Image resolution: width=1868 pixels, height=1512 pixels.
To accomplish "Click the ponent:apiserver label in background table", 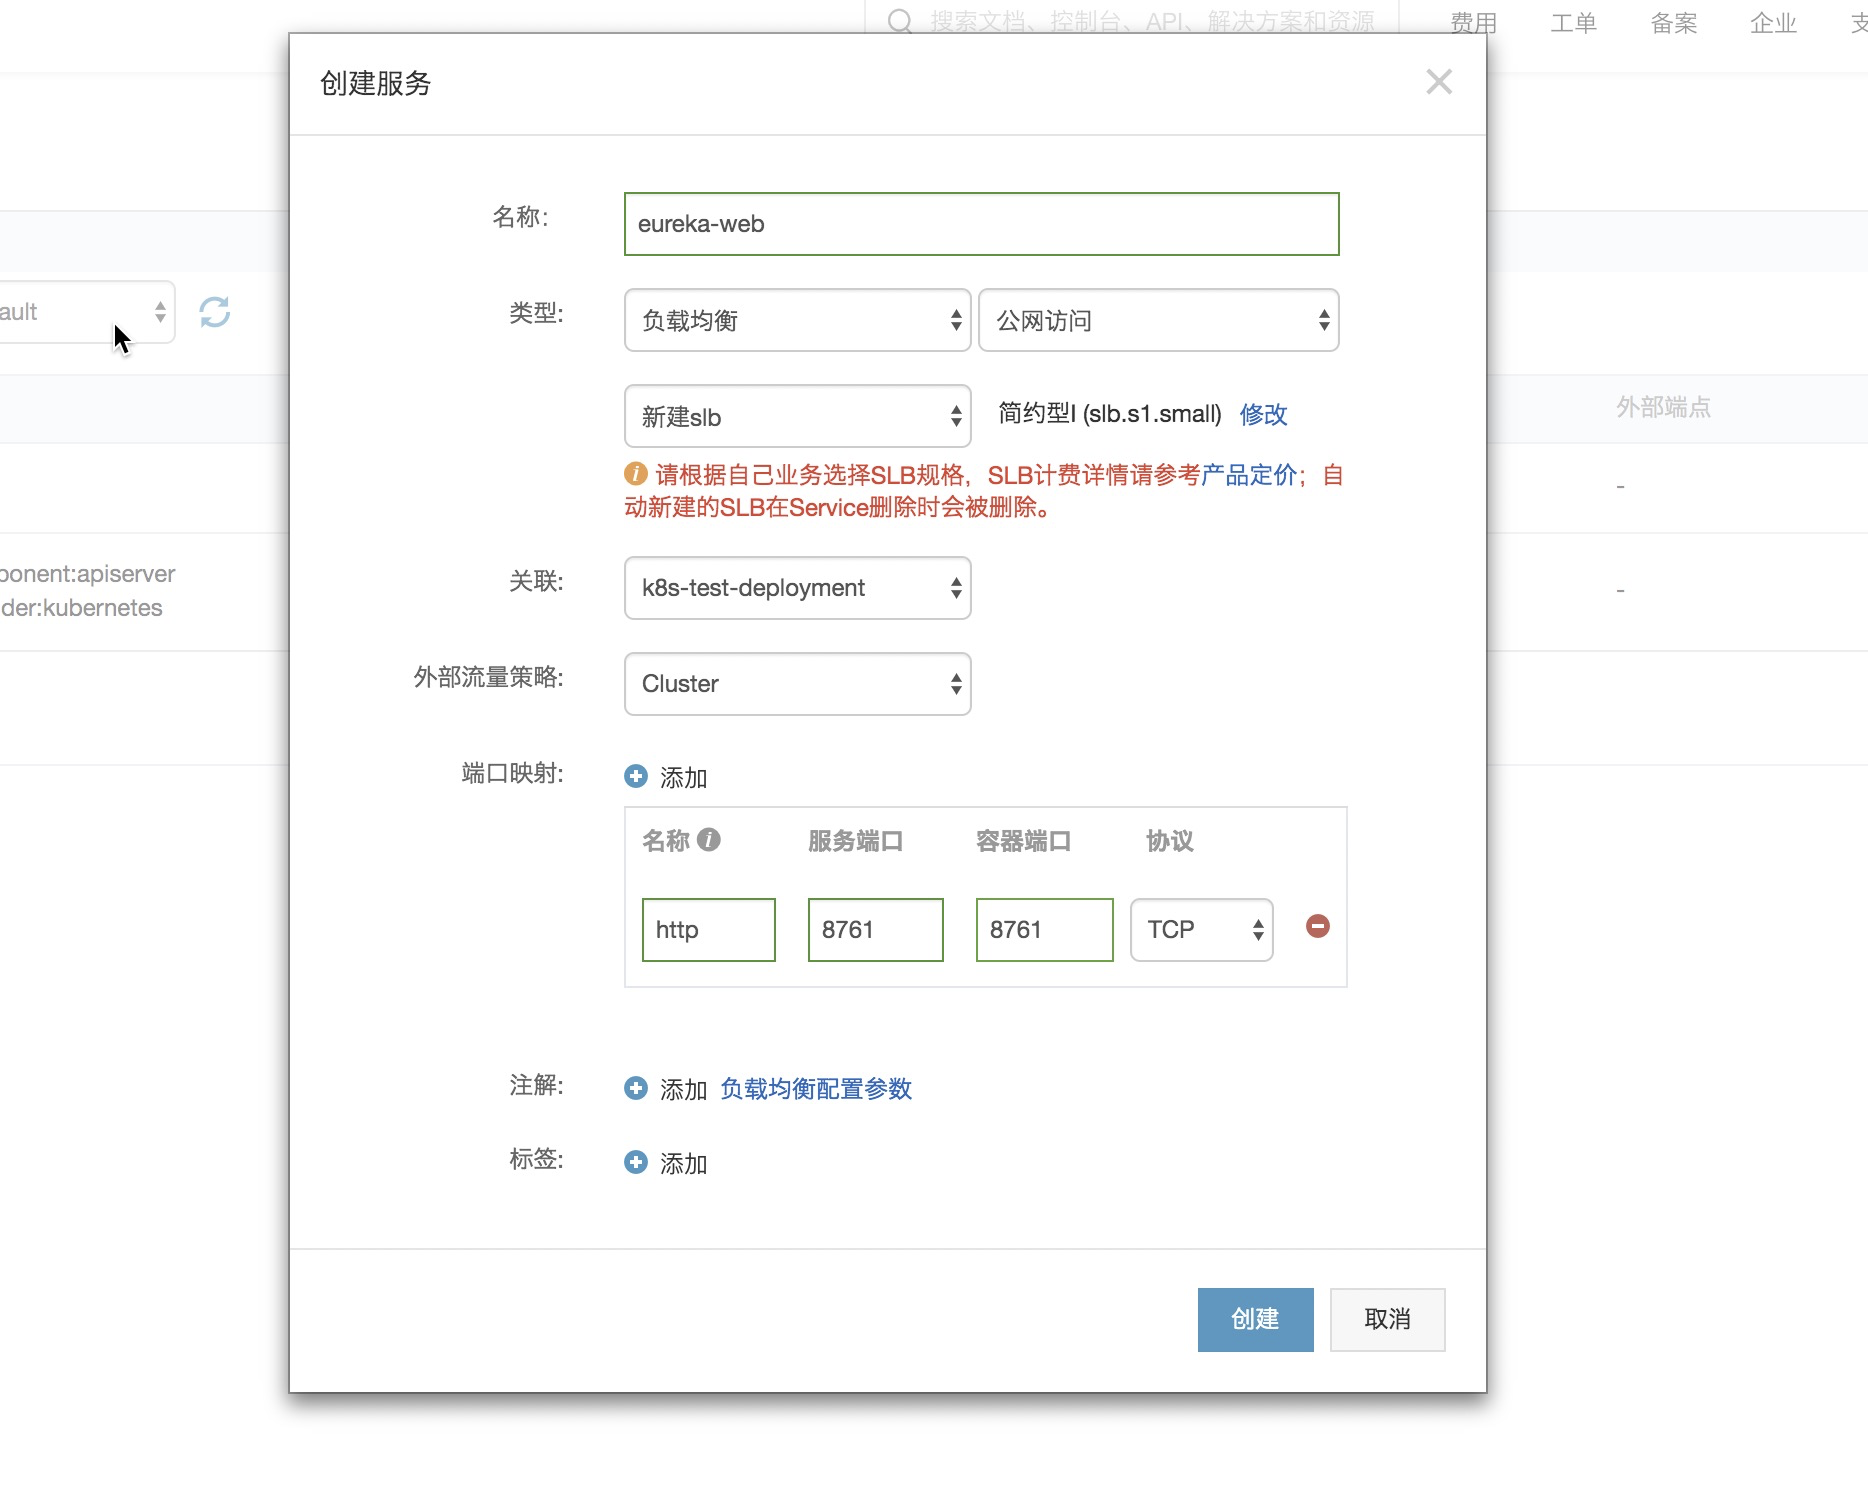I will tap(88, 574).
